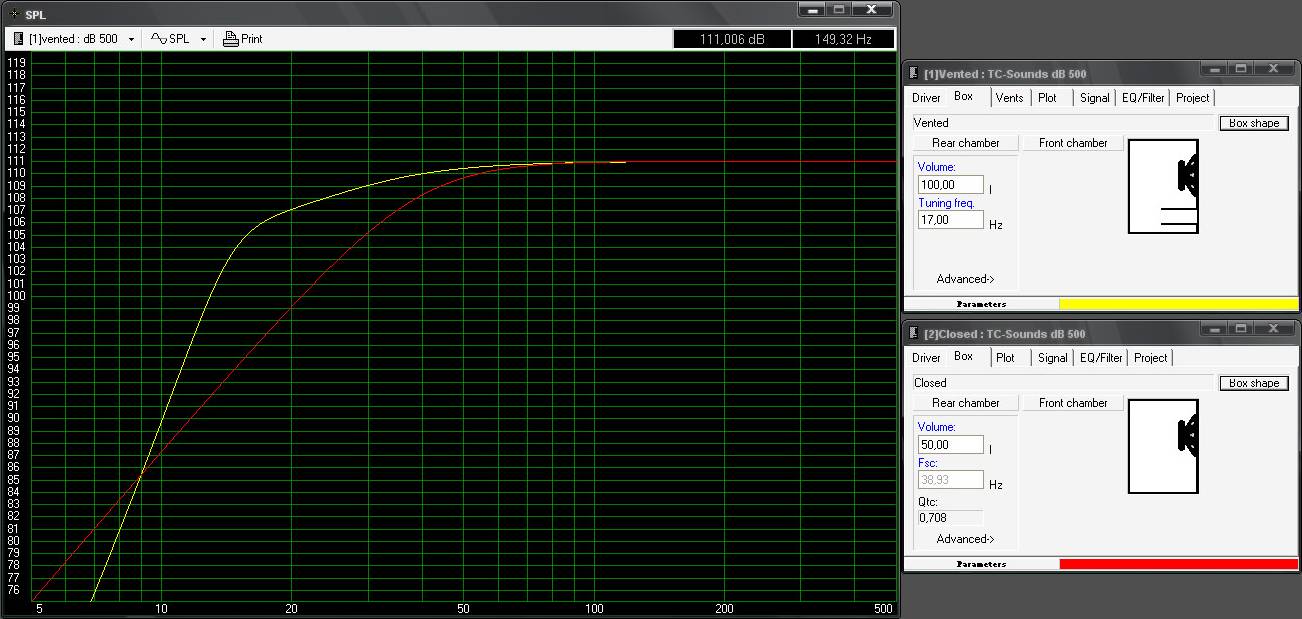Click Front chamber button in Closed window

tap(1073, 403)
